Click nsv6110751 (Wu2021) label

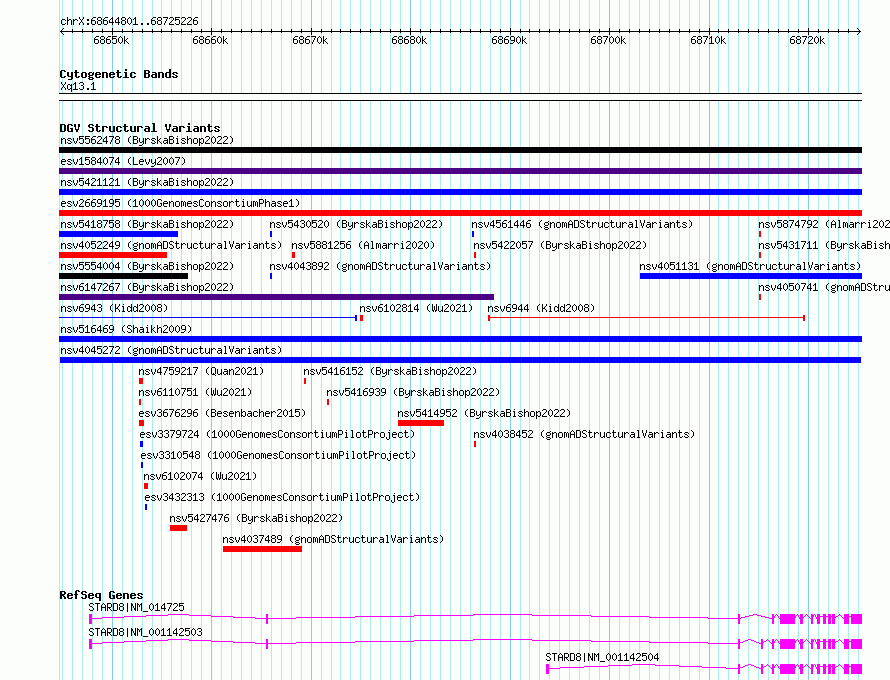click(x=195, y=392)
